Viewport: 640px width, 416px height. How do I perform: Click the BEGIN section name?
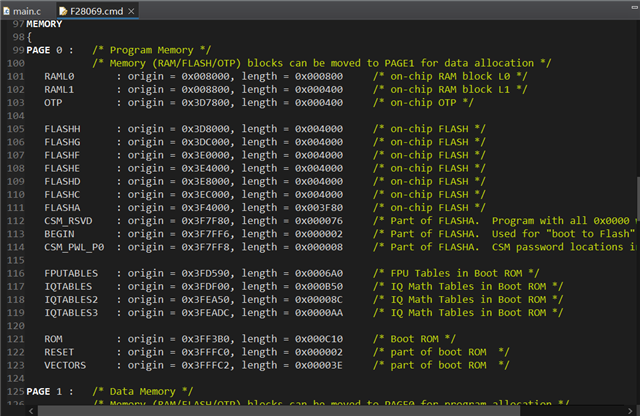(61, 233)
